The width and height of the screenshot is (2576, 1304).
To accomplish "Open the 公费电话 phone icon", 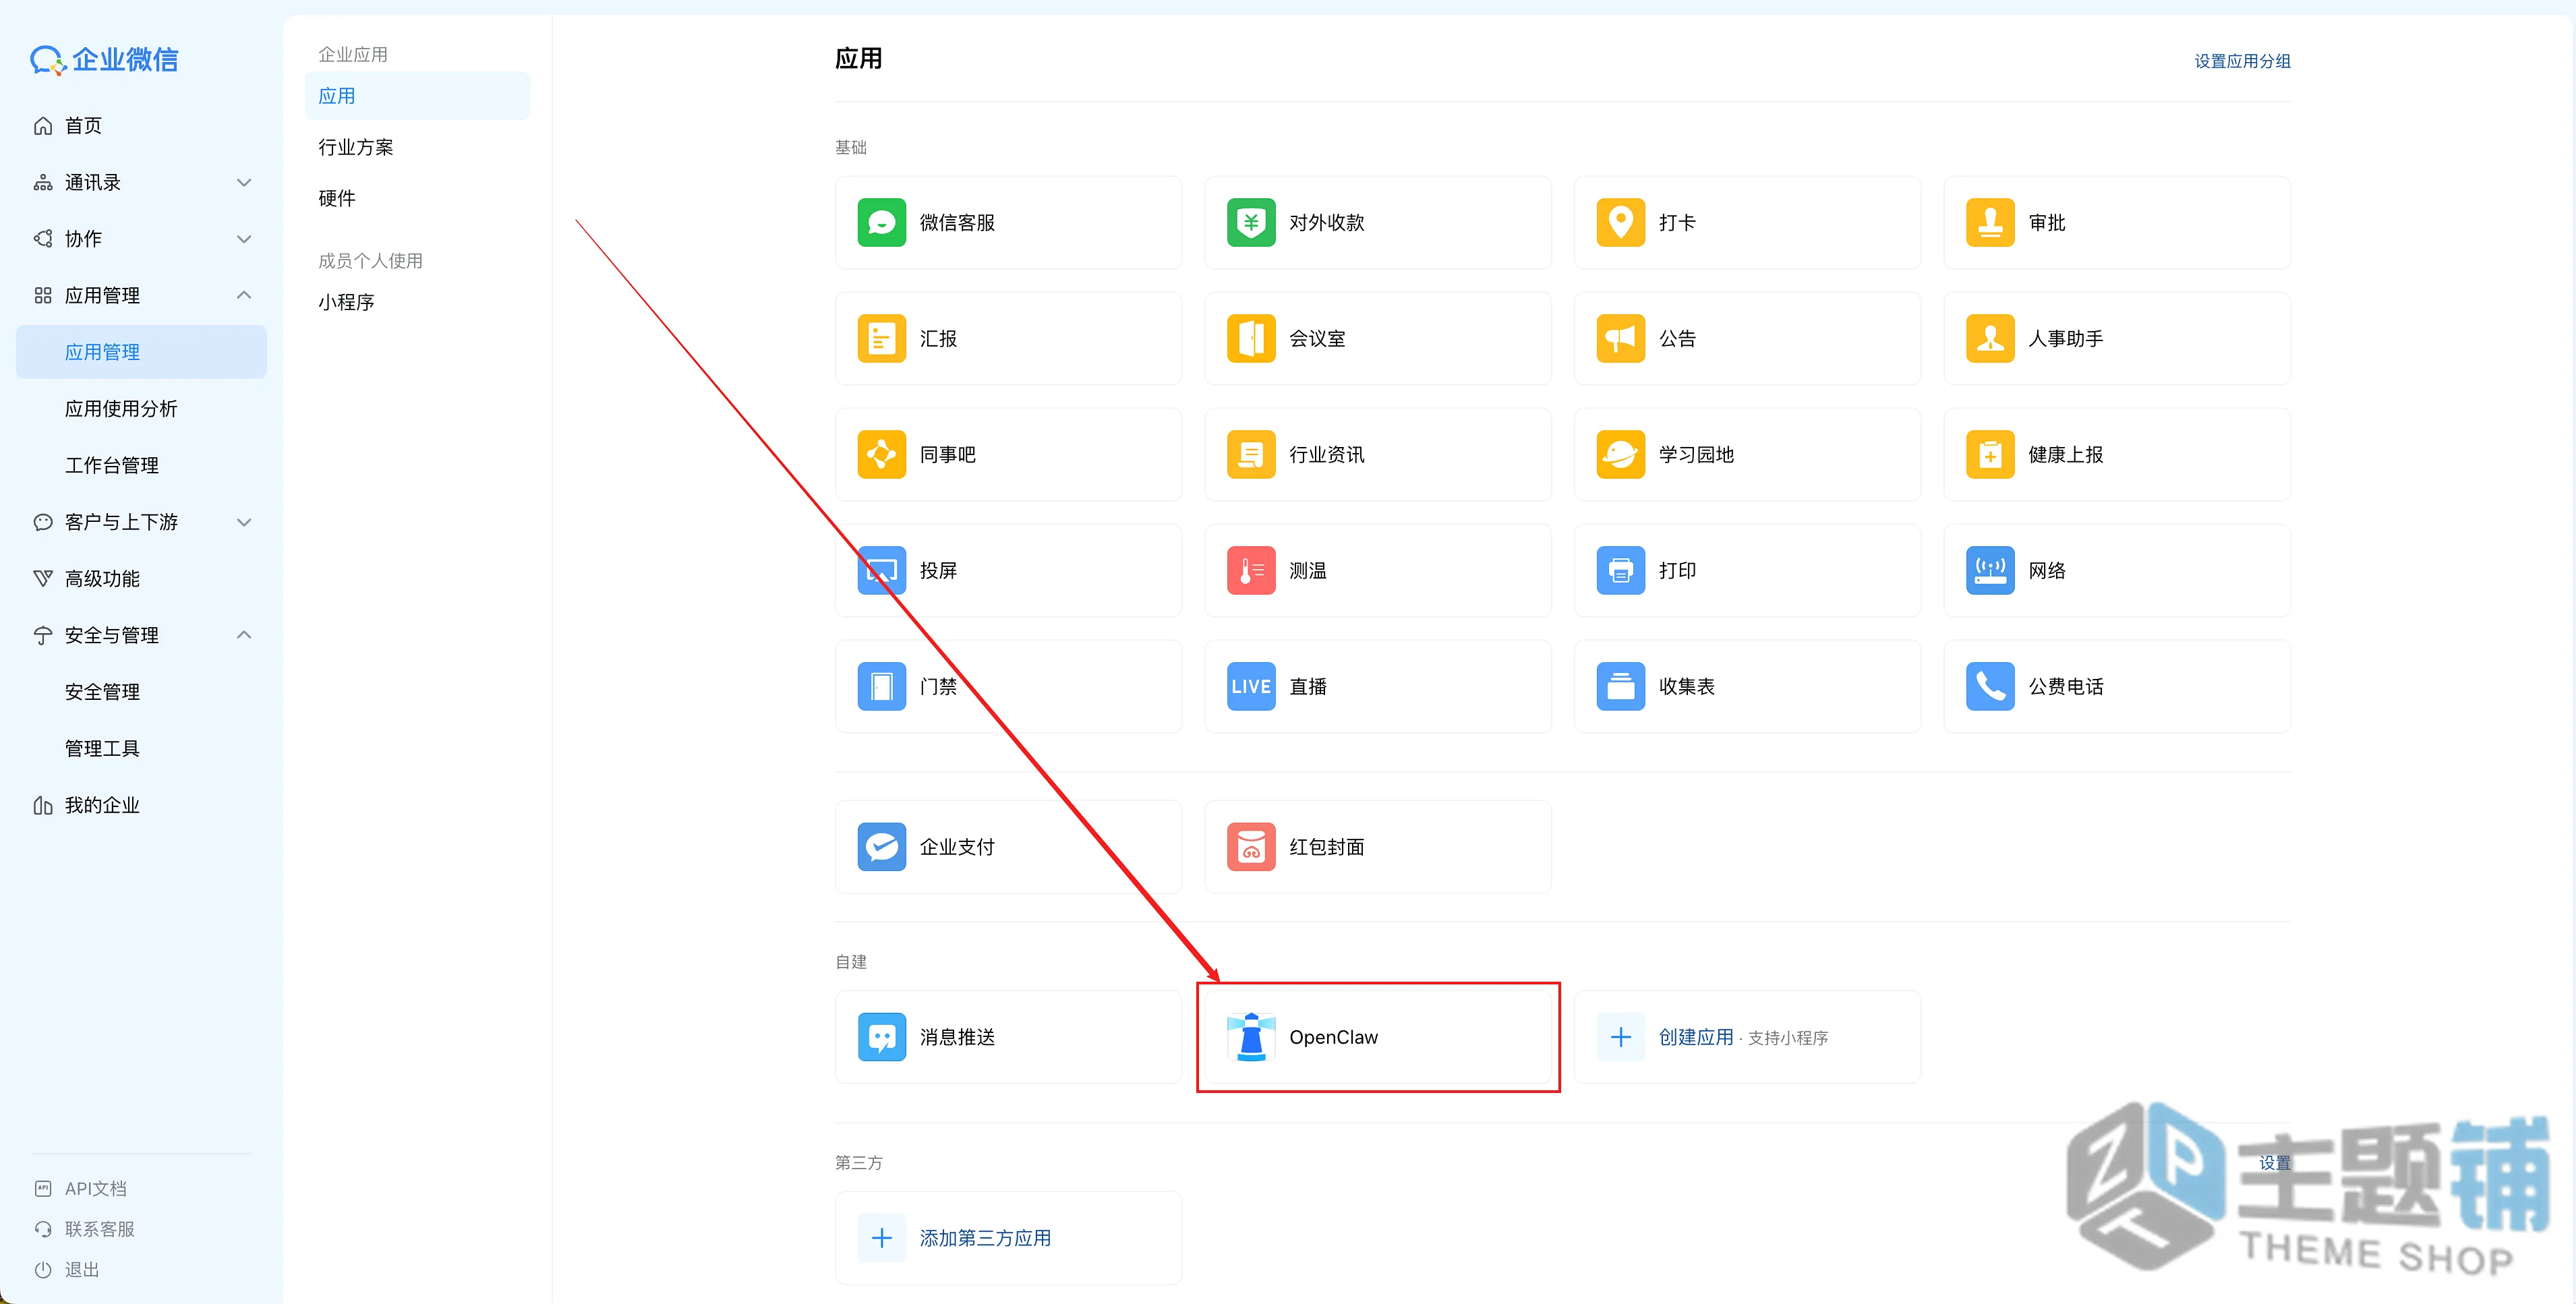I will coord(1989,686).
